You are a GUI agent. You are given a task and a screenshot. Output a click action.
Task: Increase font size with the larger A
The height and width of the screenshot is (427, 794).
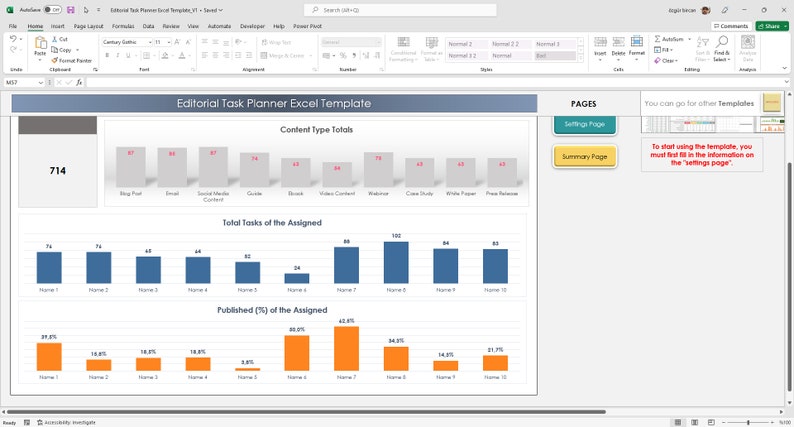[x=177, y=42]
